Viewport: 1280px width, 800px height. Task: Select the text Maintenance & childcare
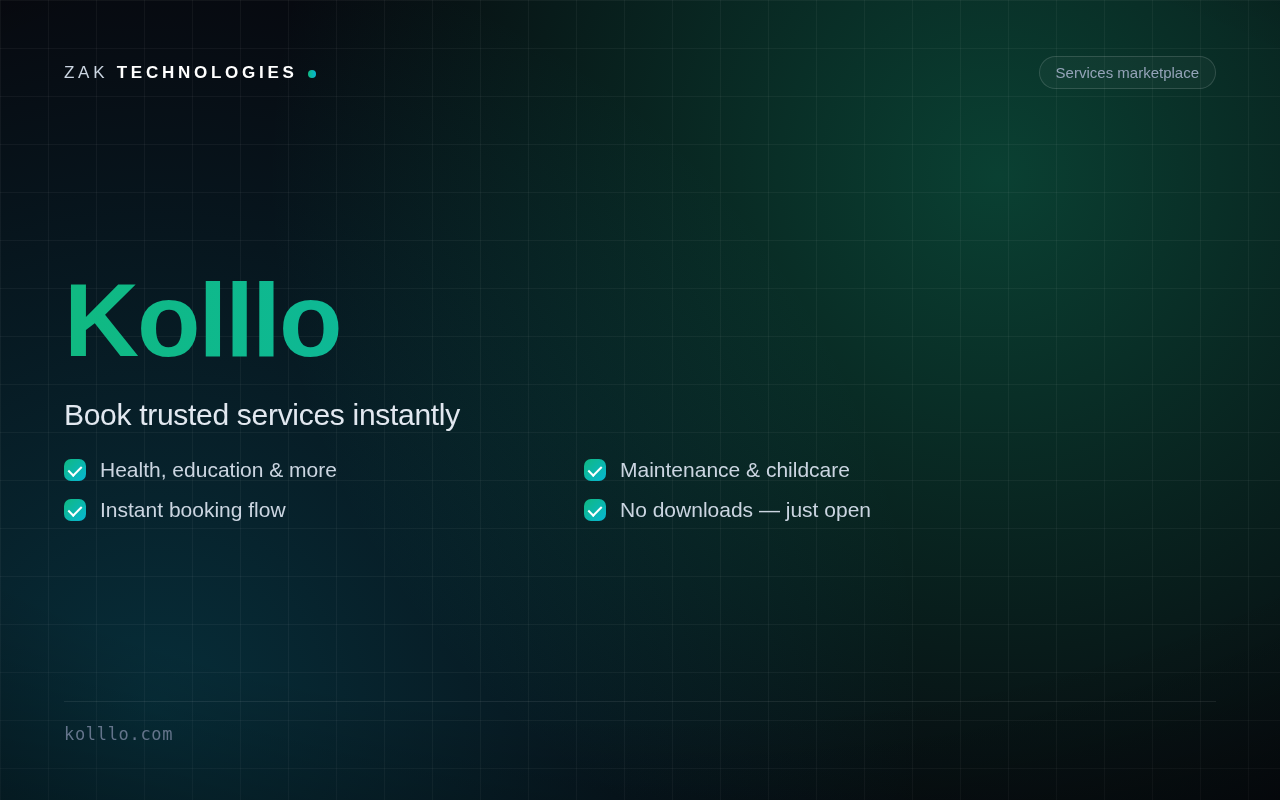pyautogui.click(x=735, y=470)
